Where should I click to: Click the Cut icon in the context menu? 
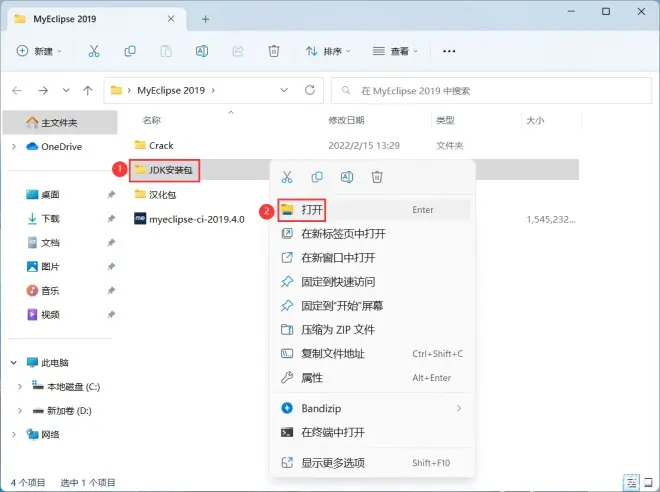287,177
